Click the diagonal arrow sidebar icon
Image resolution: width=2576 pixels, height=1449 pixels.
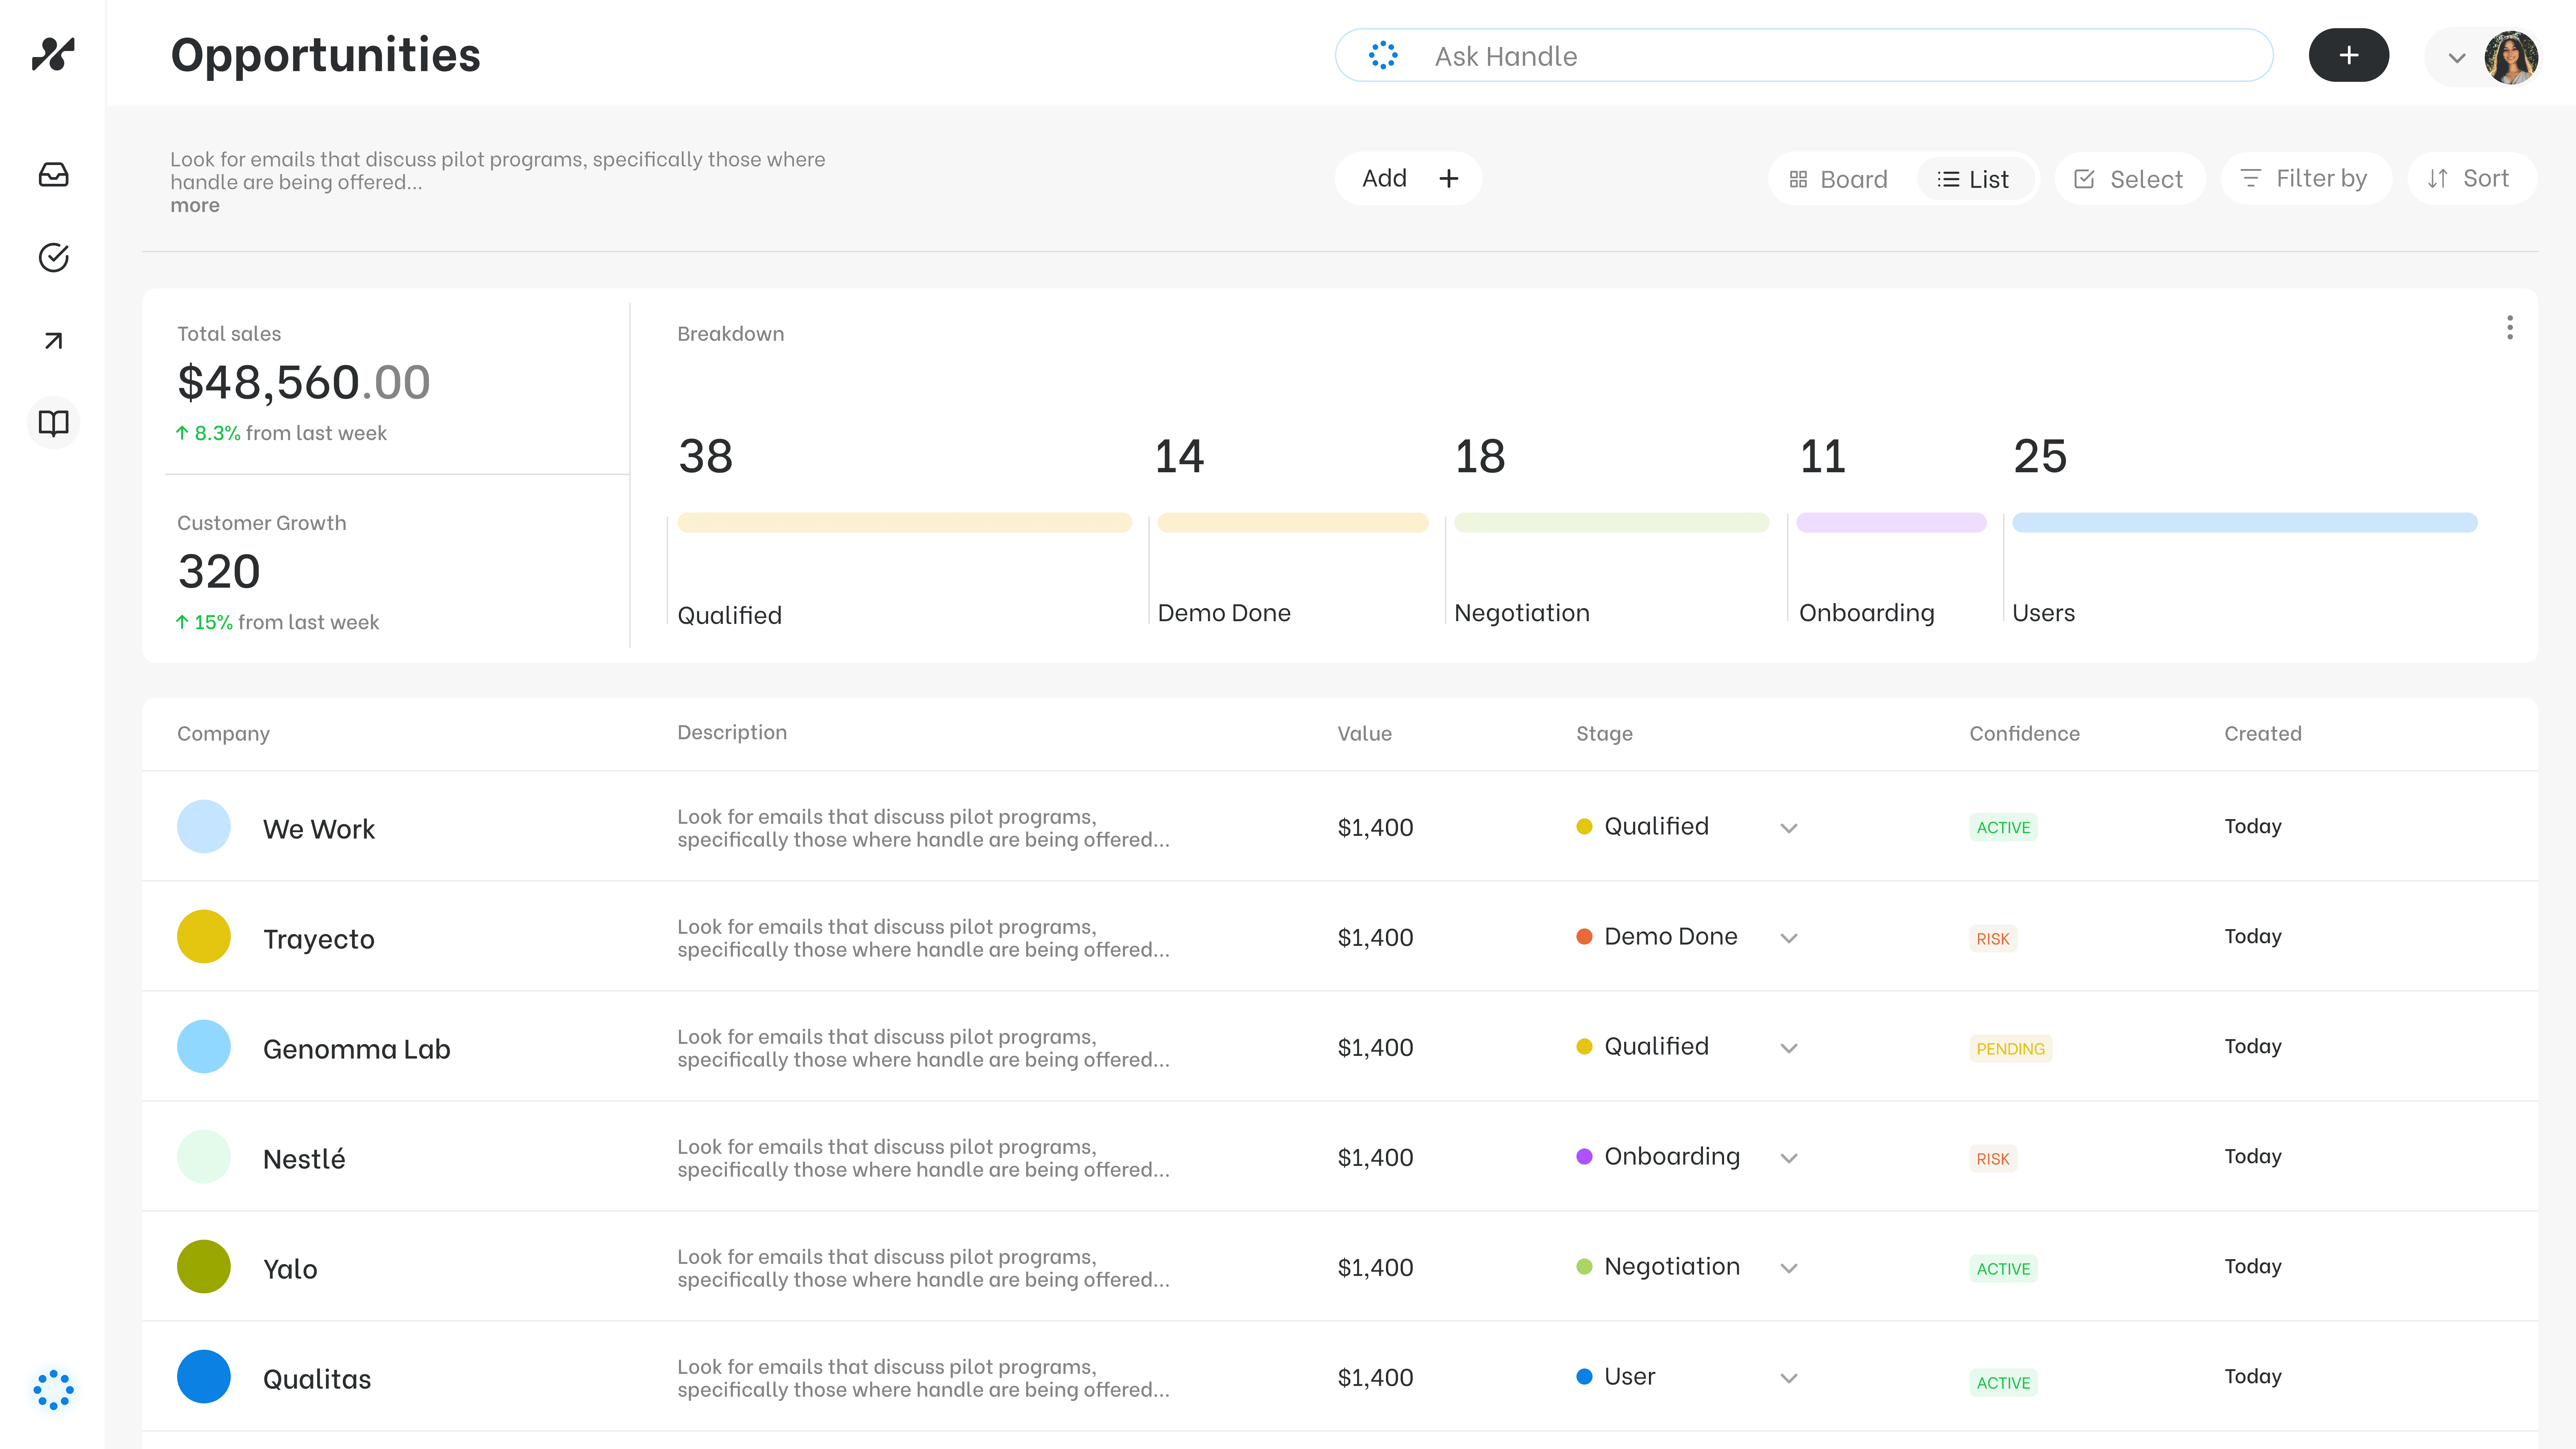click(53, 341)
